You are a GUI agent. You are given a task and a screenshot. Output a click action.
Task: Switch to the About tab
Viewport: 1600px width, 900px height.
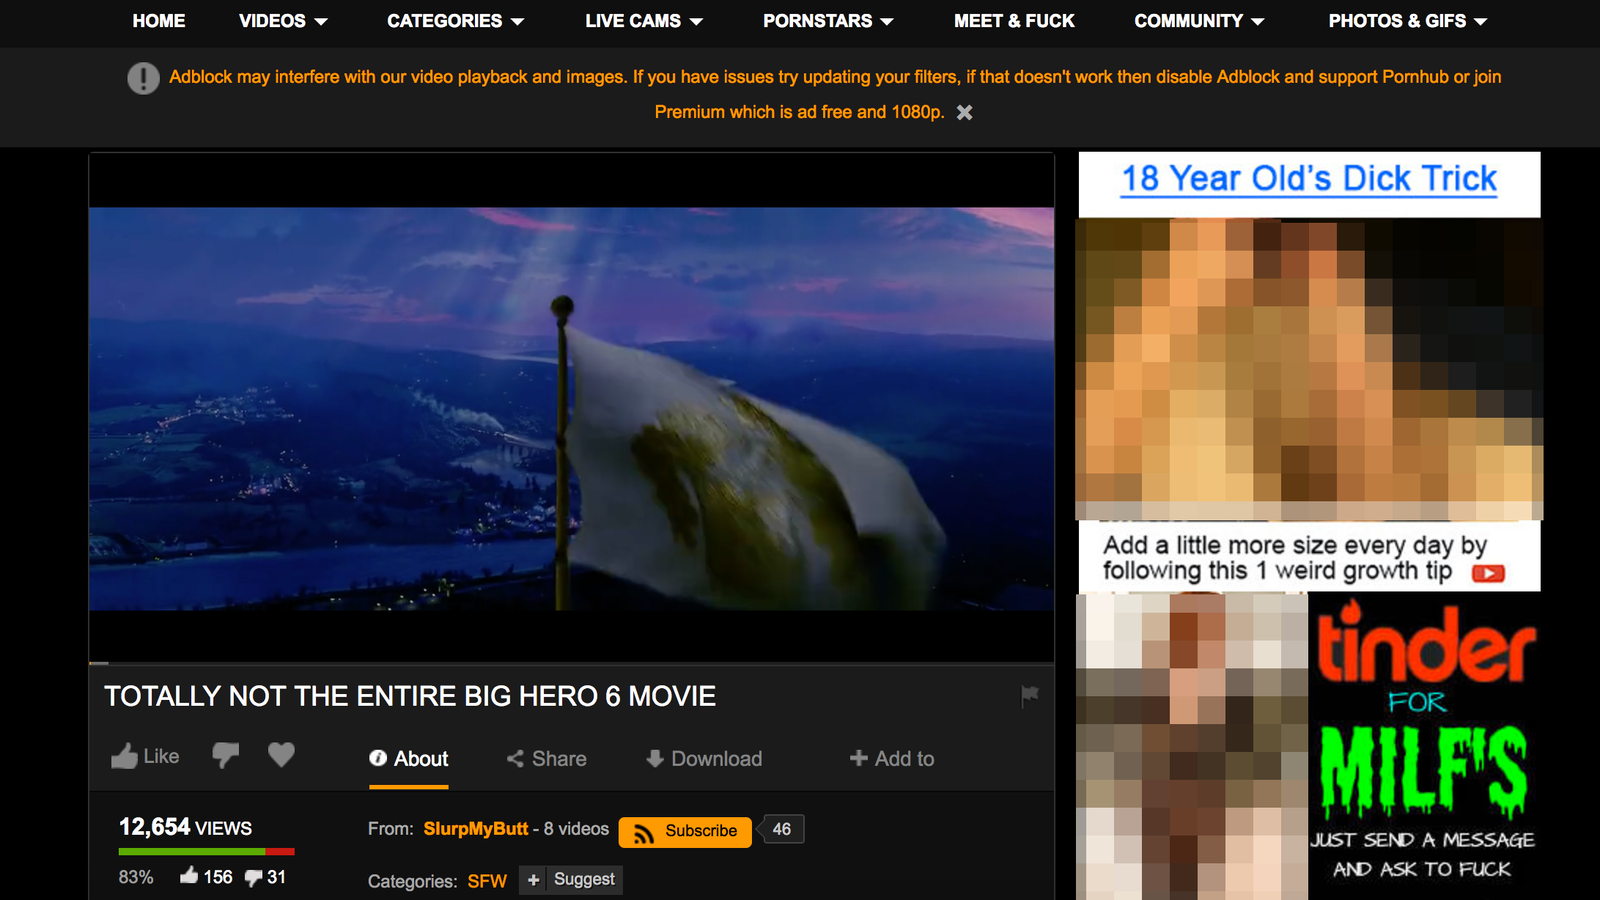click(x=408, y=759)
